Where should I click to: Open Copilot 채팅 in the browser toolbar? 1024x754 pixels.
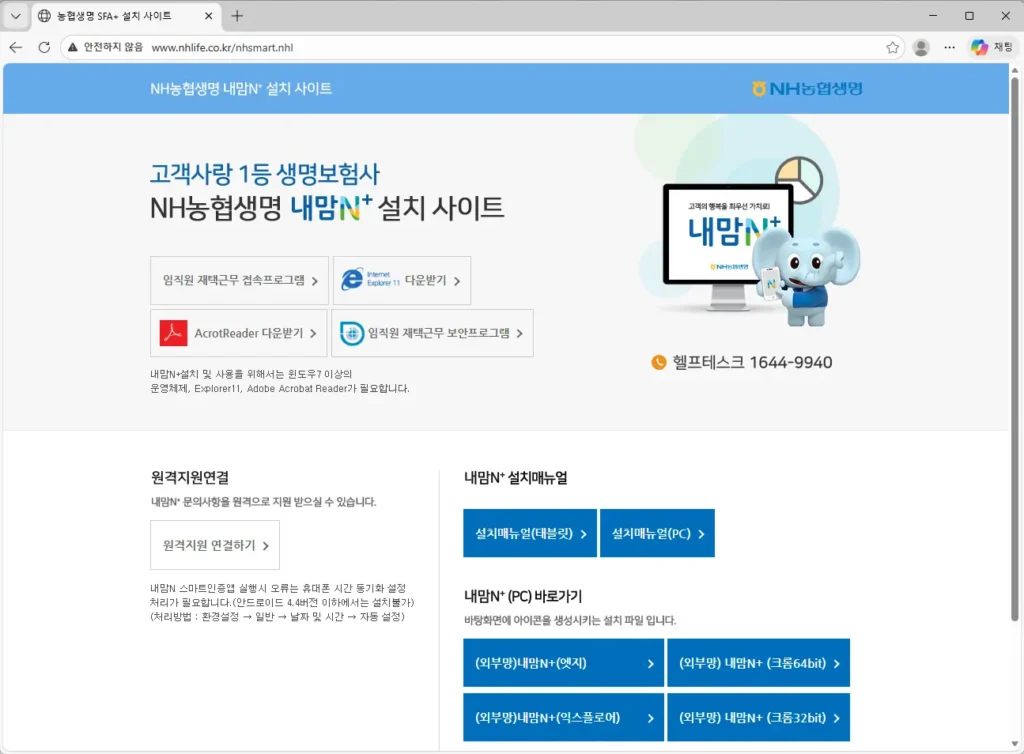(x=987, y=47)
